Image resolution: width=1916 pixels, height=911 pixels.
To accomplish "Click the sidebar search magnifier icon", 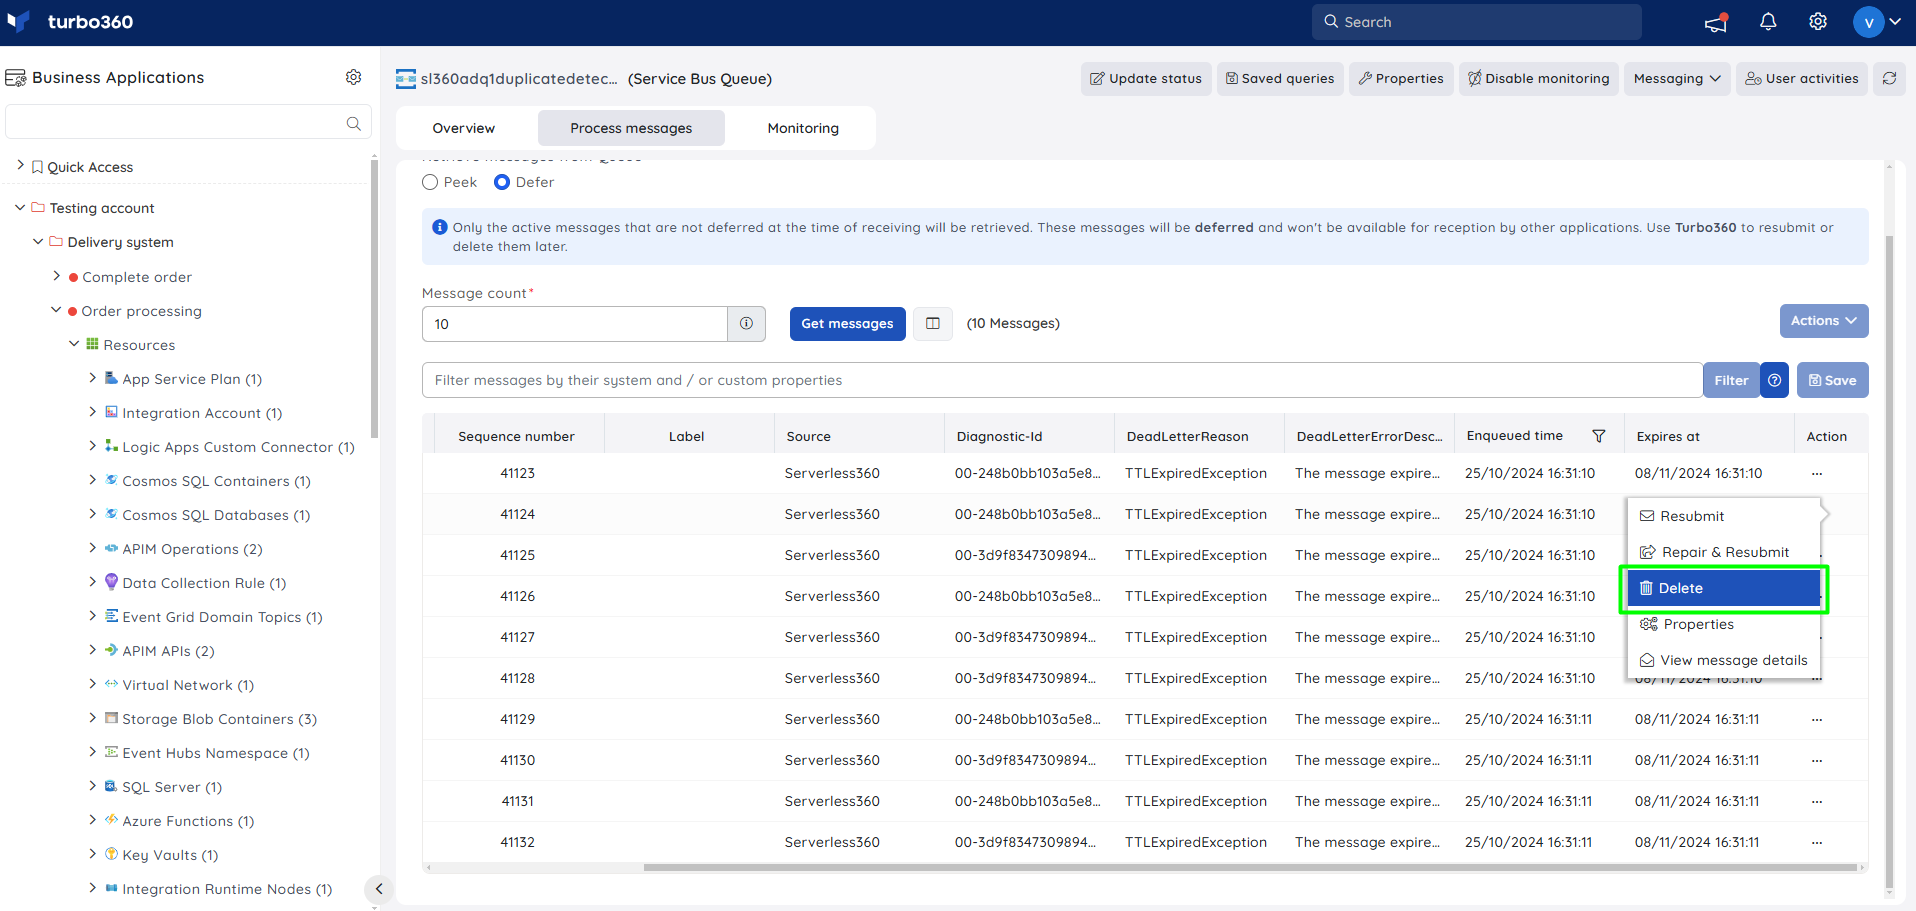I will click(353, 123).
